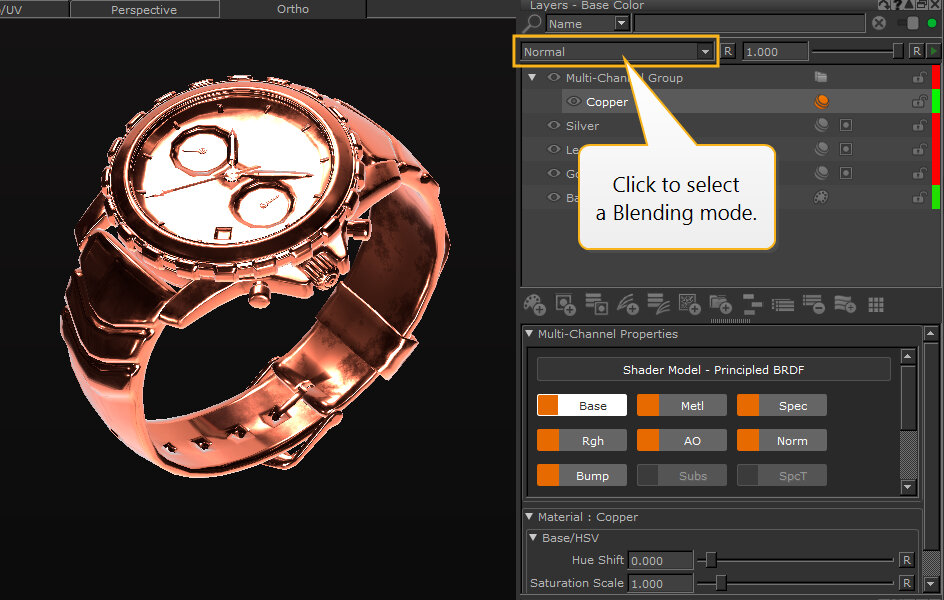
Task: Click the clear search filter X icon
Action: coord(879,23)
